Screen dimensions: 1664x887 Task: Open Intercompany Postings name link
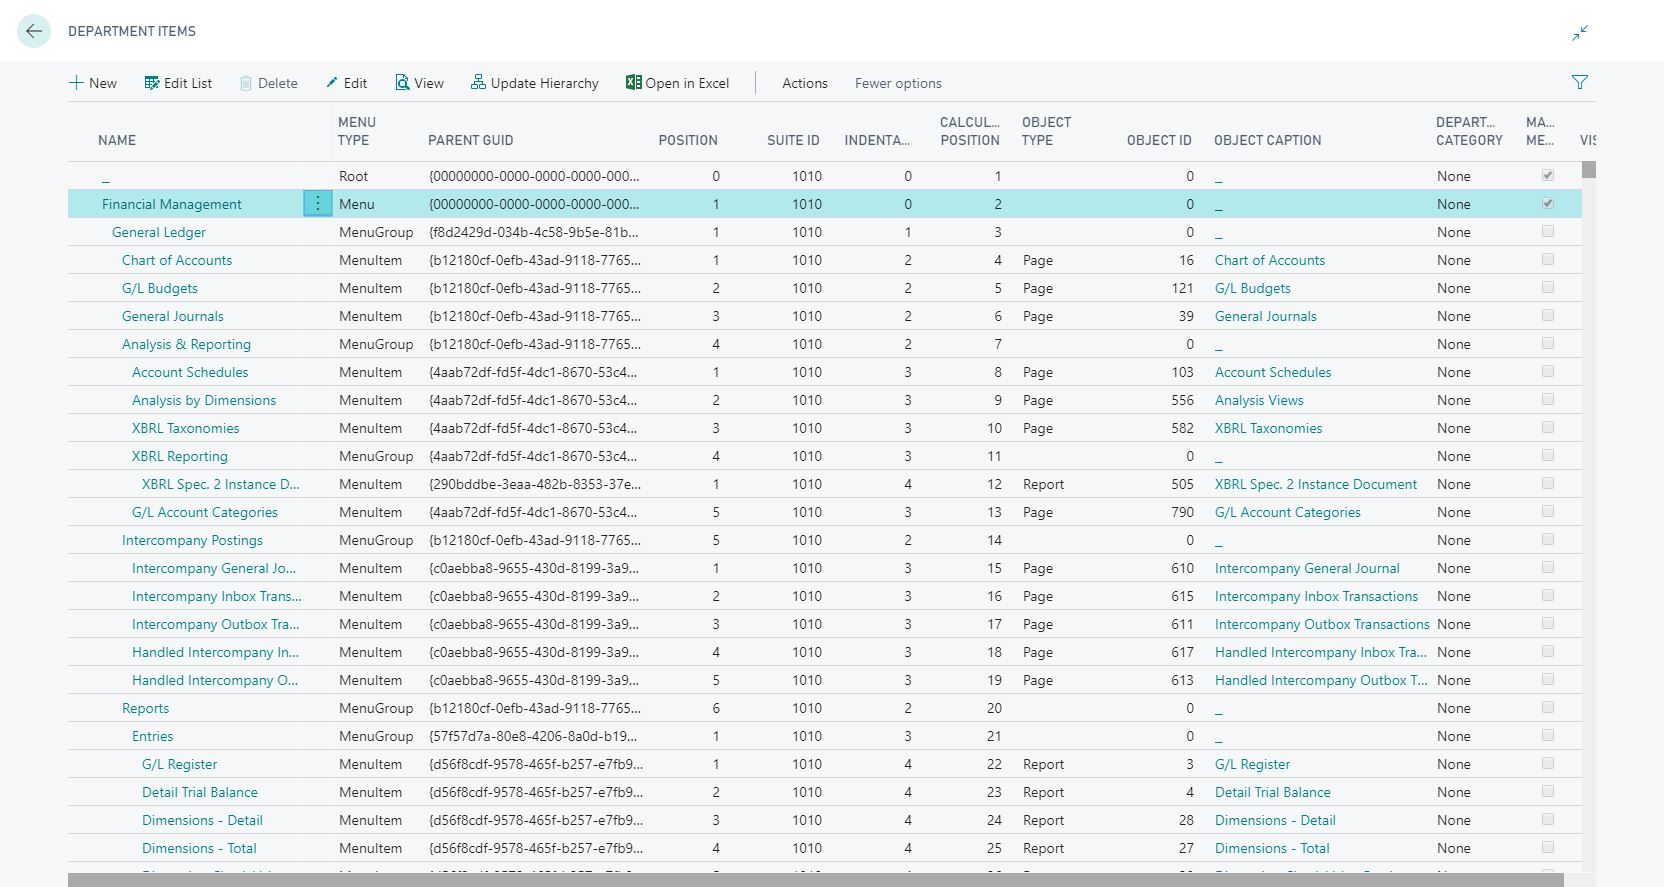[192, 540]
